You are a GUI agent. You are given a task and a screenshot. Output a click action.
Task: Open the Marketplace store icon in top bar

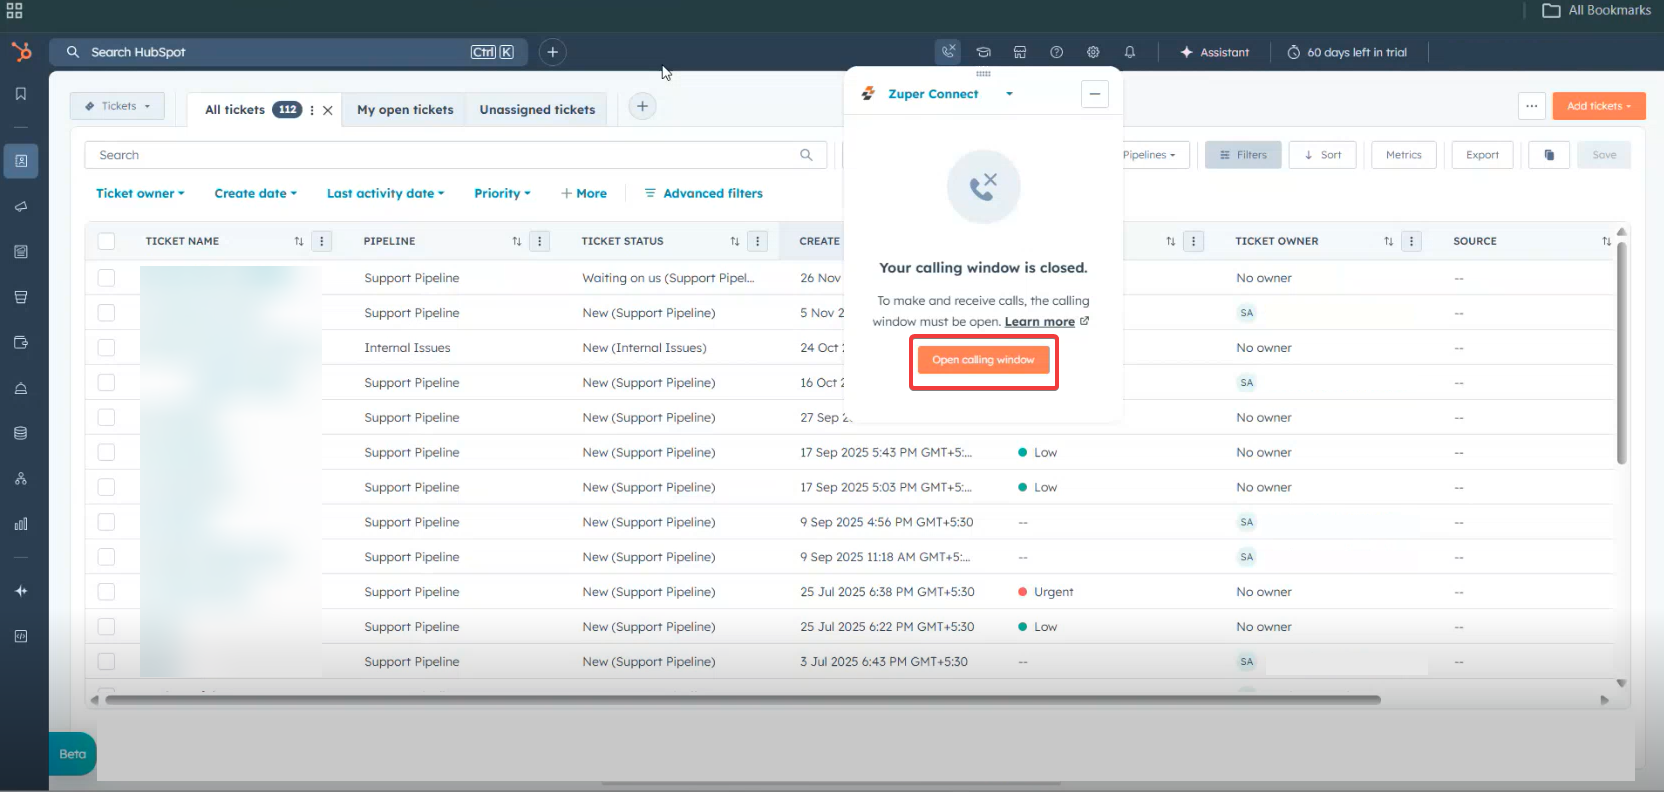click(x=1020, y=52)
